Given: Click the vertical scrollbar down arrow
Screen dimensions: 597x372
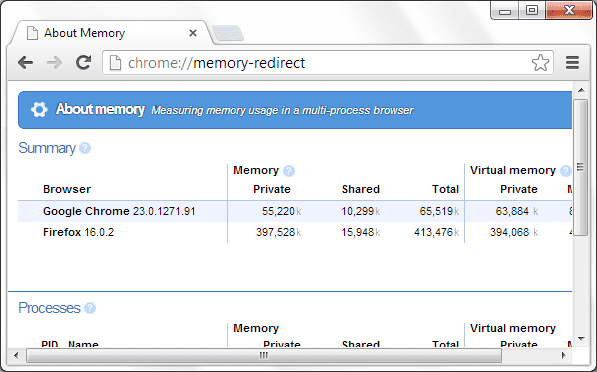Looking at the screenshot, I should point(581,338).
